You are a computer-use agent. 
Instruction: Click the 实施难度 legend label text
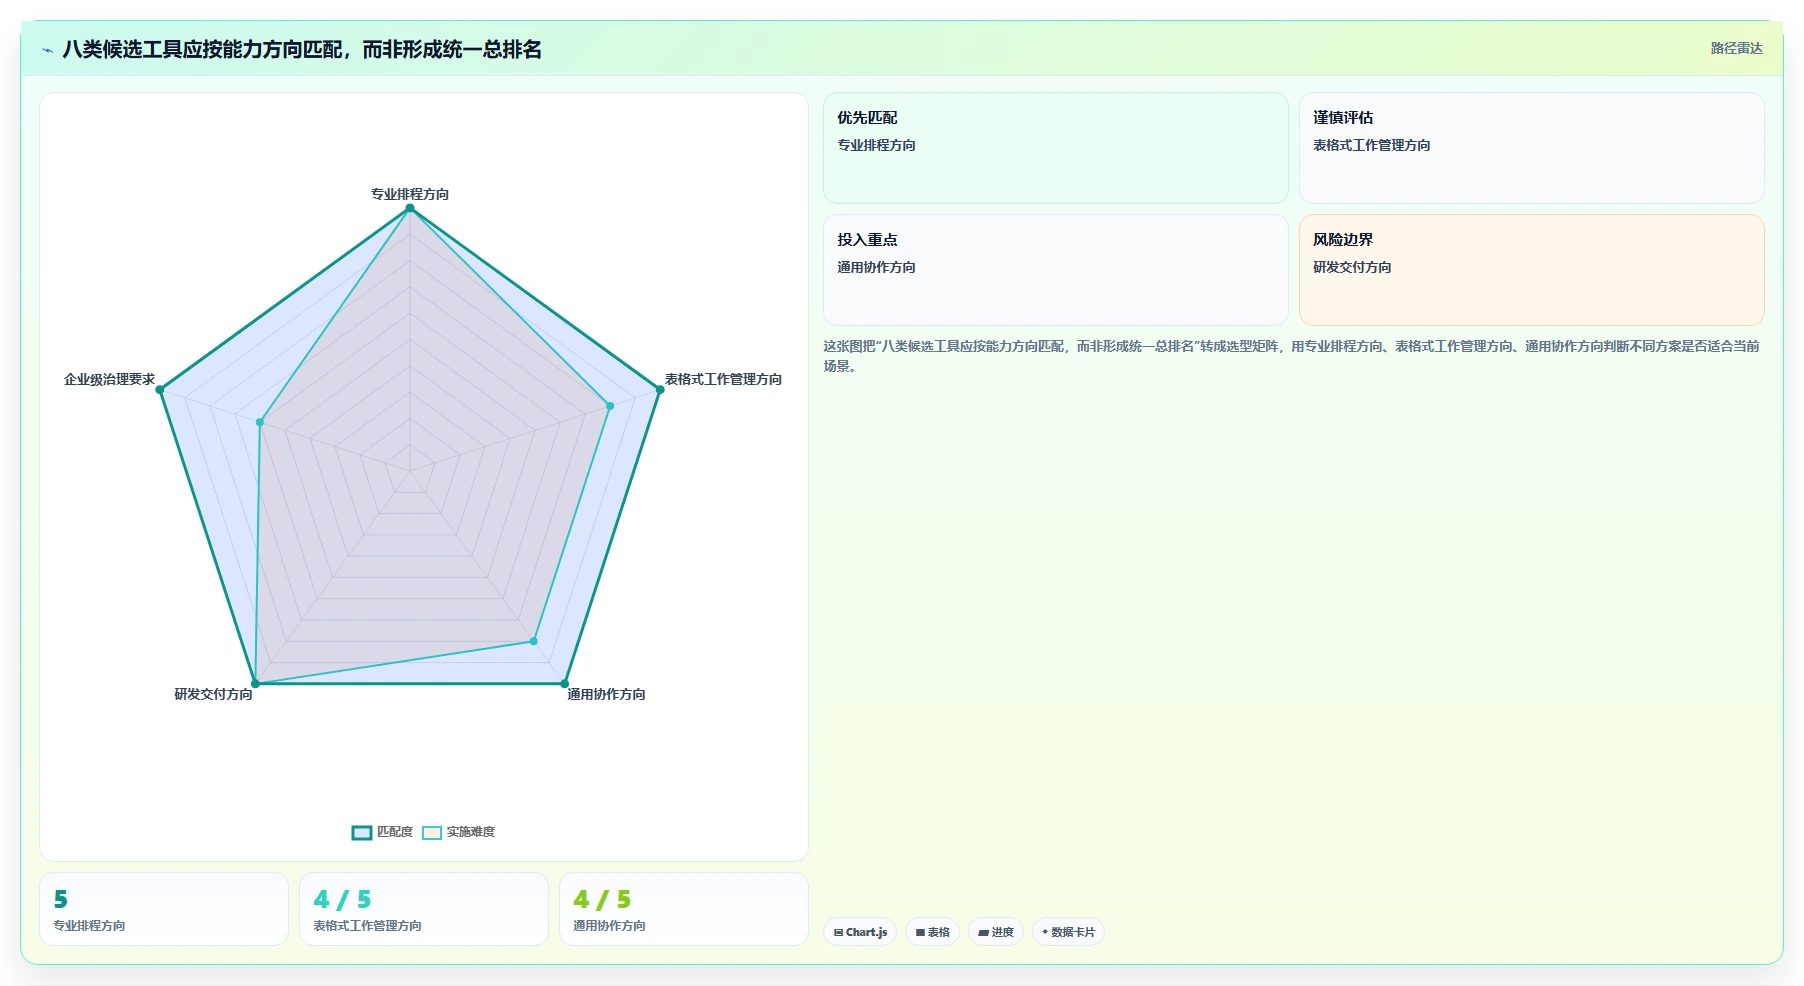coord(471,832)
